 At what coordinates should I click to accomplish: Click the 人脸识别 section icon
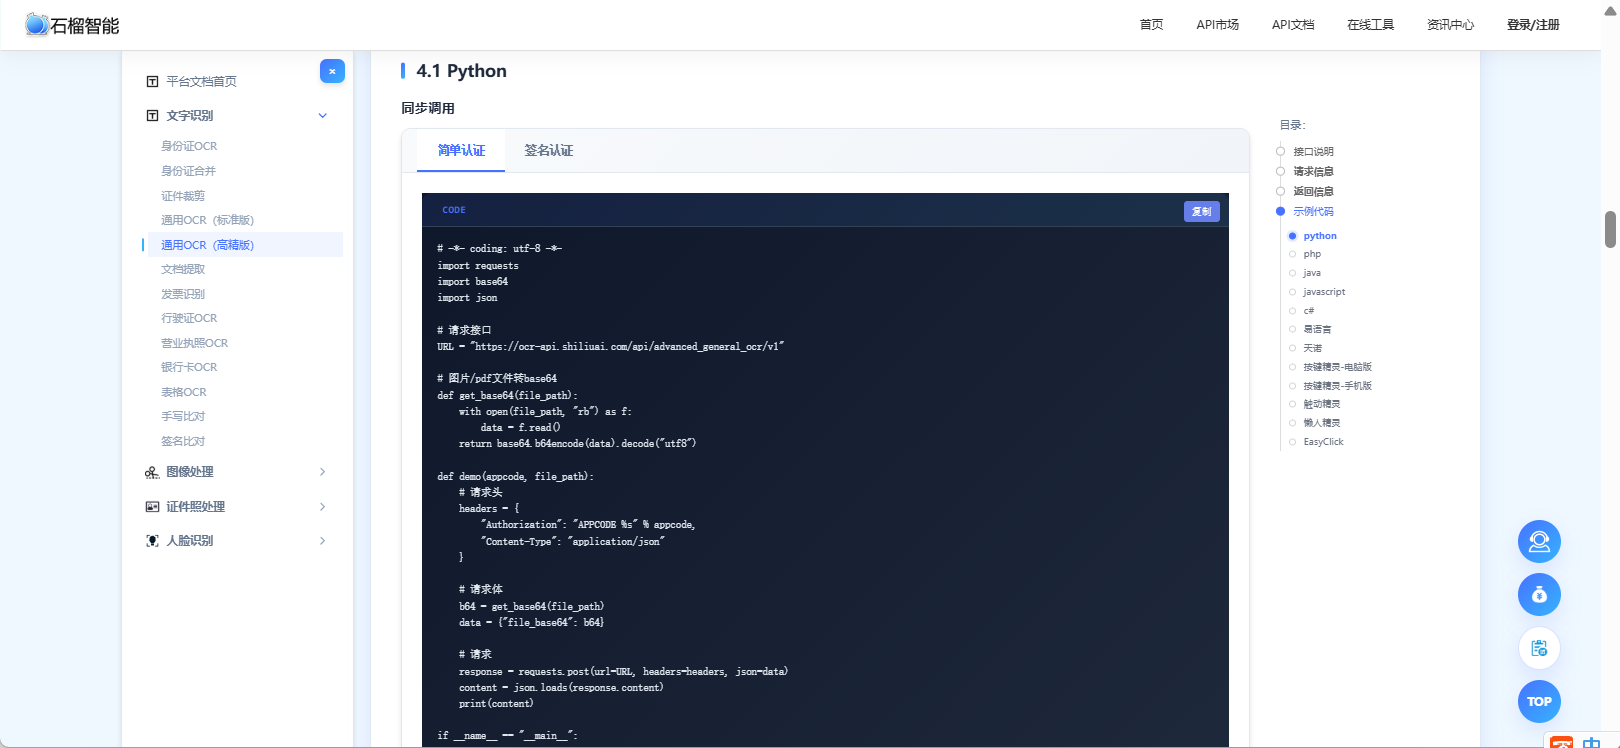152,541
